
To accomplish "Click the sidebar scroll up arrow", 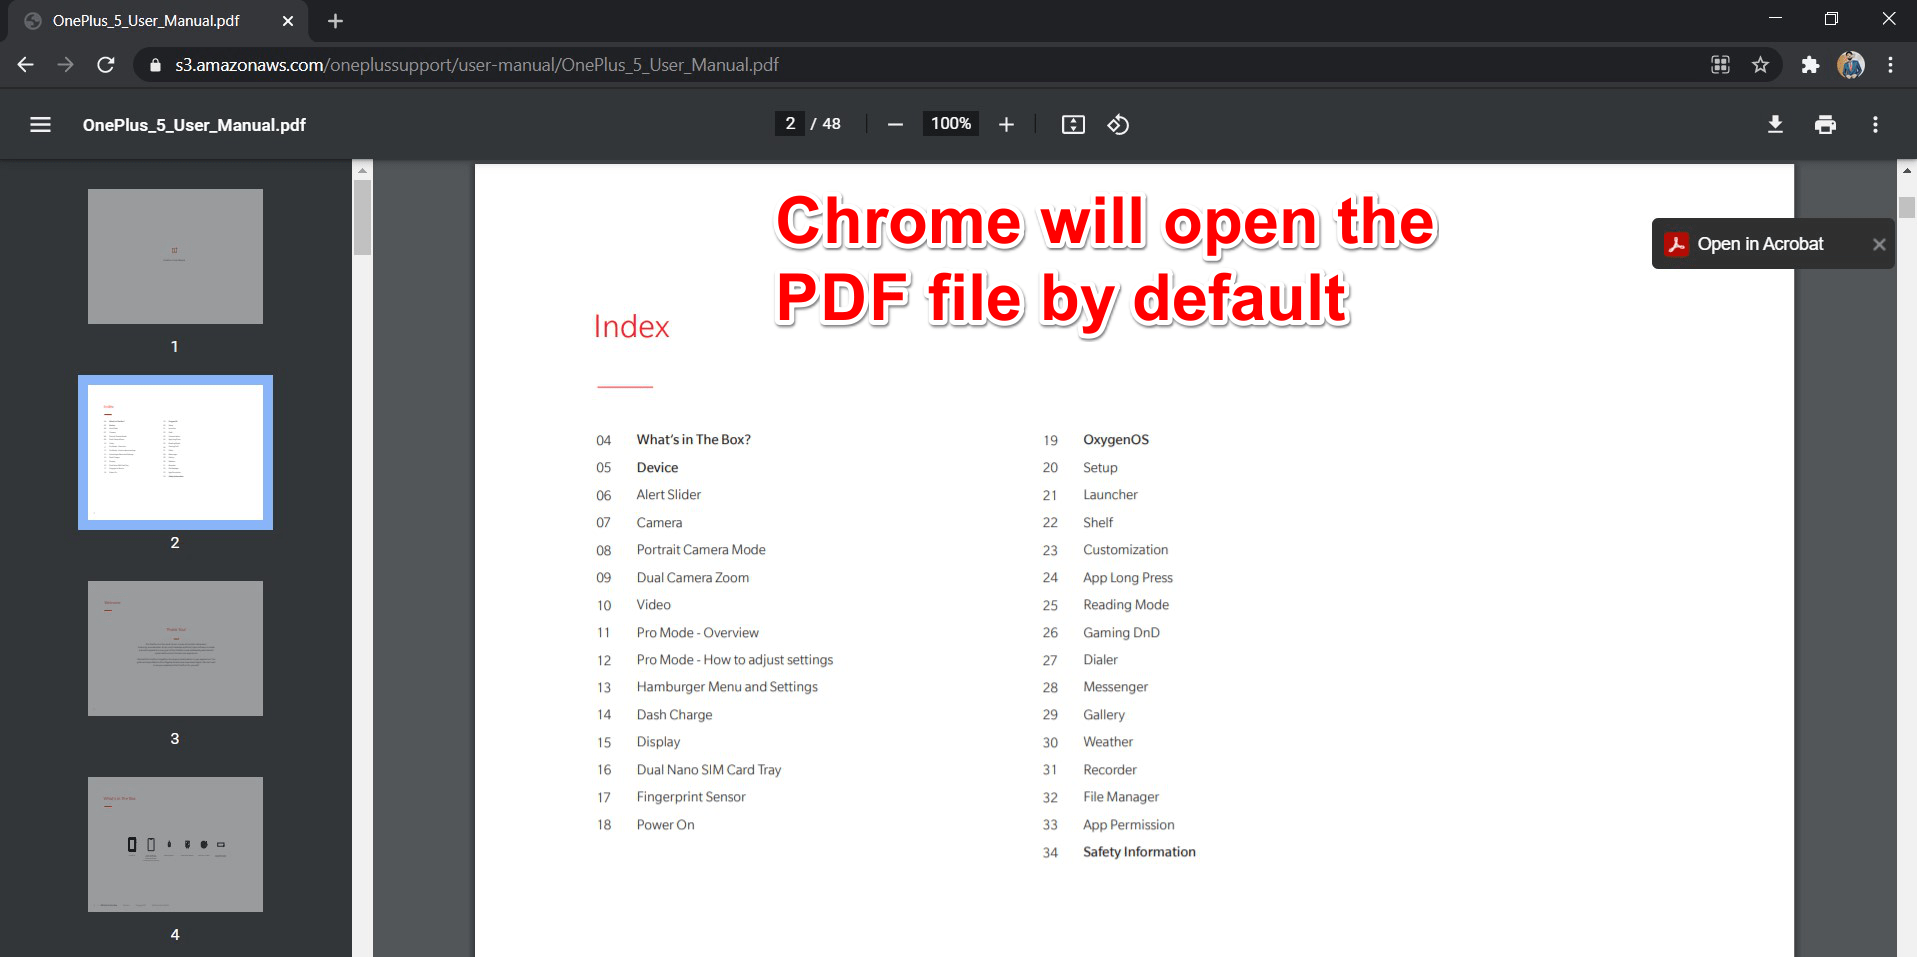I will click(x=362, y=170).
